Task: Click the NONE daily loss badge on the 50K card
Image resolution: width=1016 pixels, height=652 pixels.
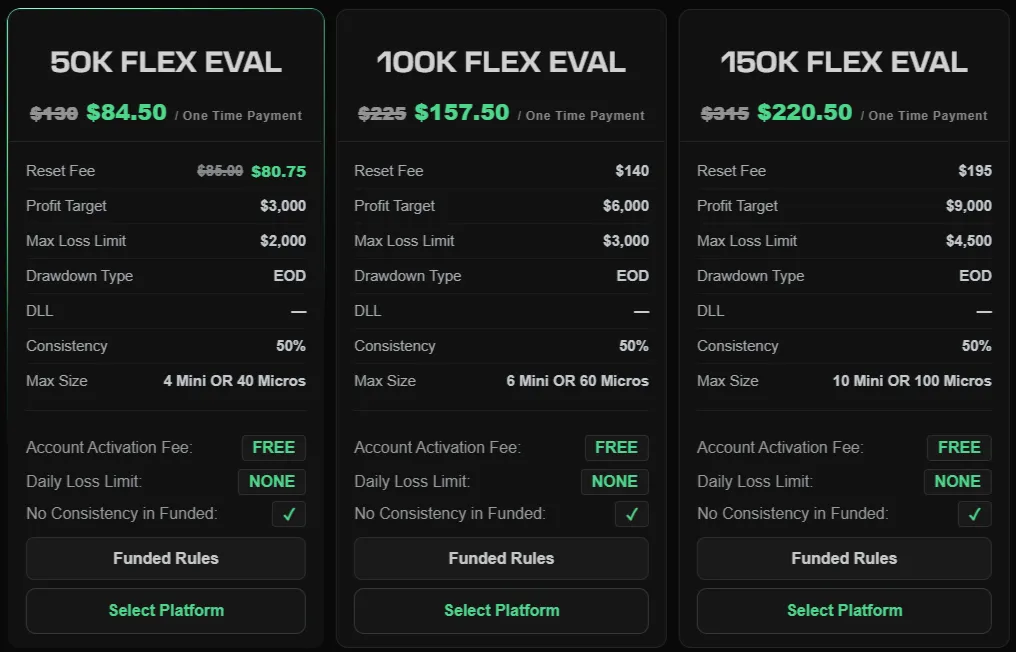Action: coord(272,482)
